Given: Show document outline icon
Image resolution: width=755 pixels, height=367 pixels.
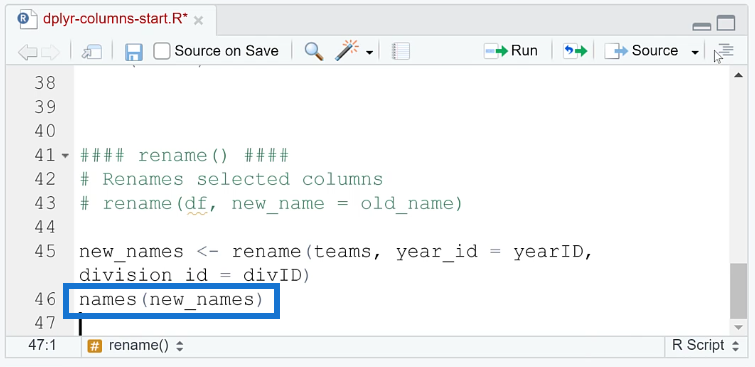Looking at the screenshot, I should click(x=724, y=51).
